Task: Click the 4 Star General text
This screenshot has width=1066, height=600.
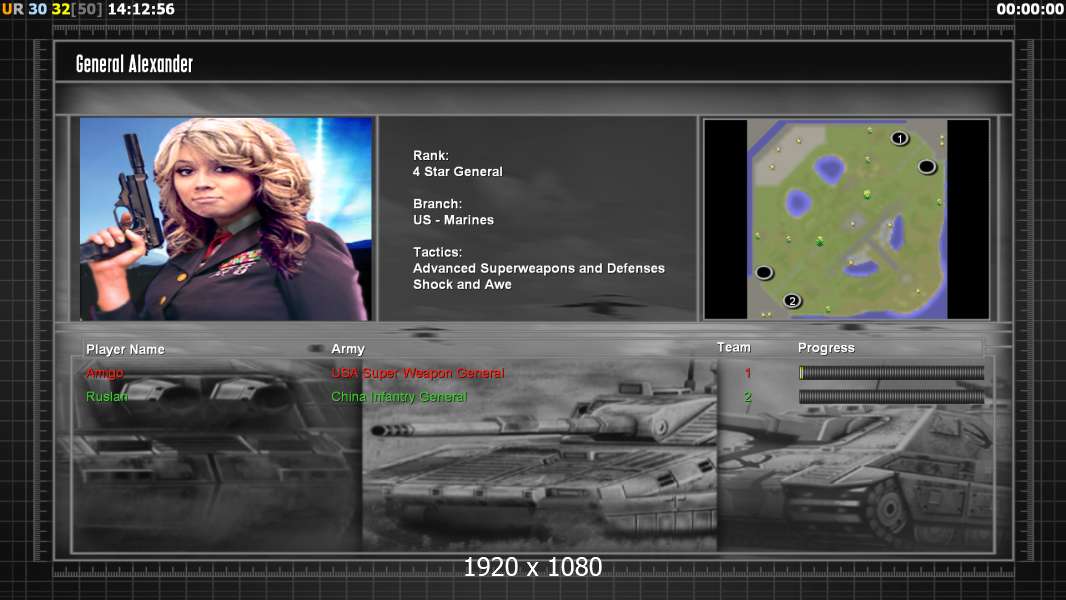Action: point(458,172)
